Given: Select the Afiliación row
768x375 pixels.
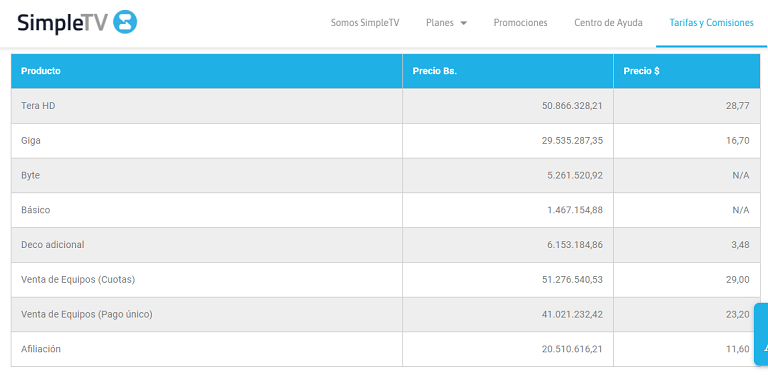Looking at the screenshot, I should [x=385, y=349].
